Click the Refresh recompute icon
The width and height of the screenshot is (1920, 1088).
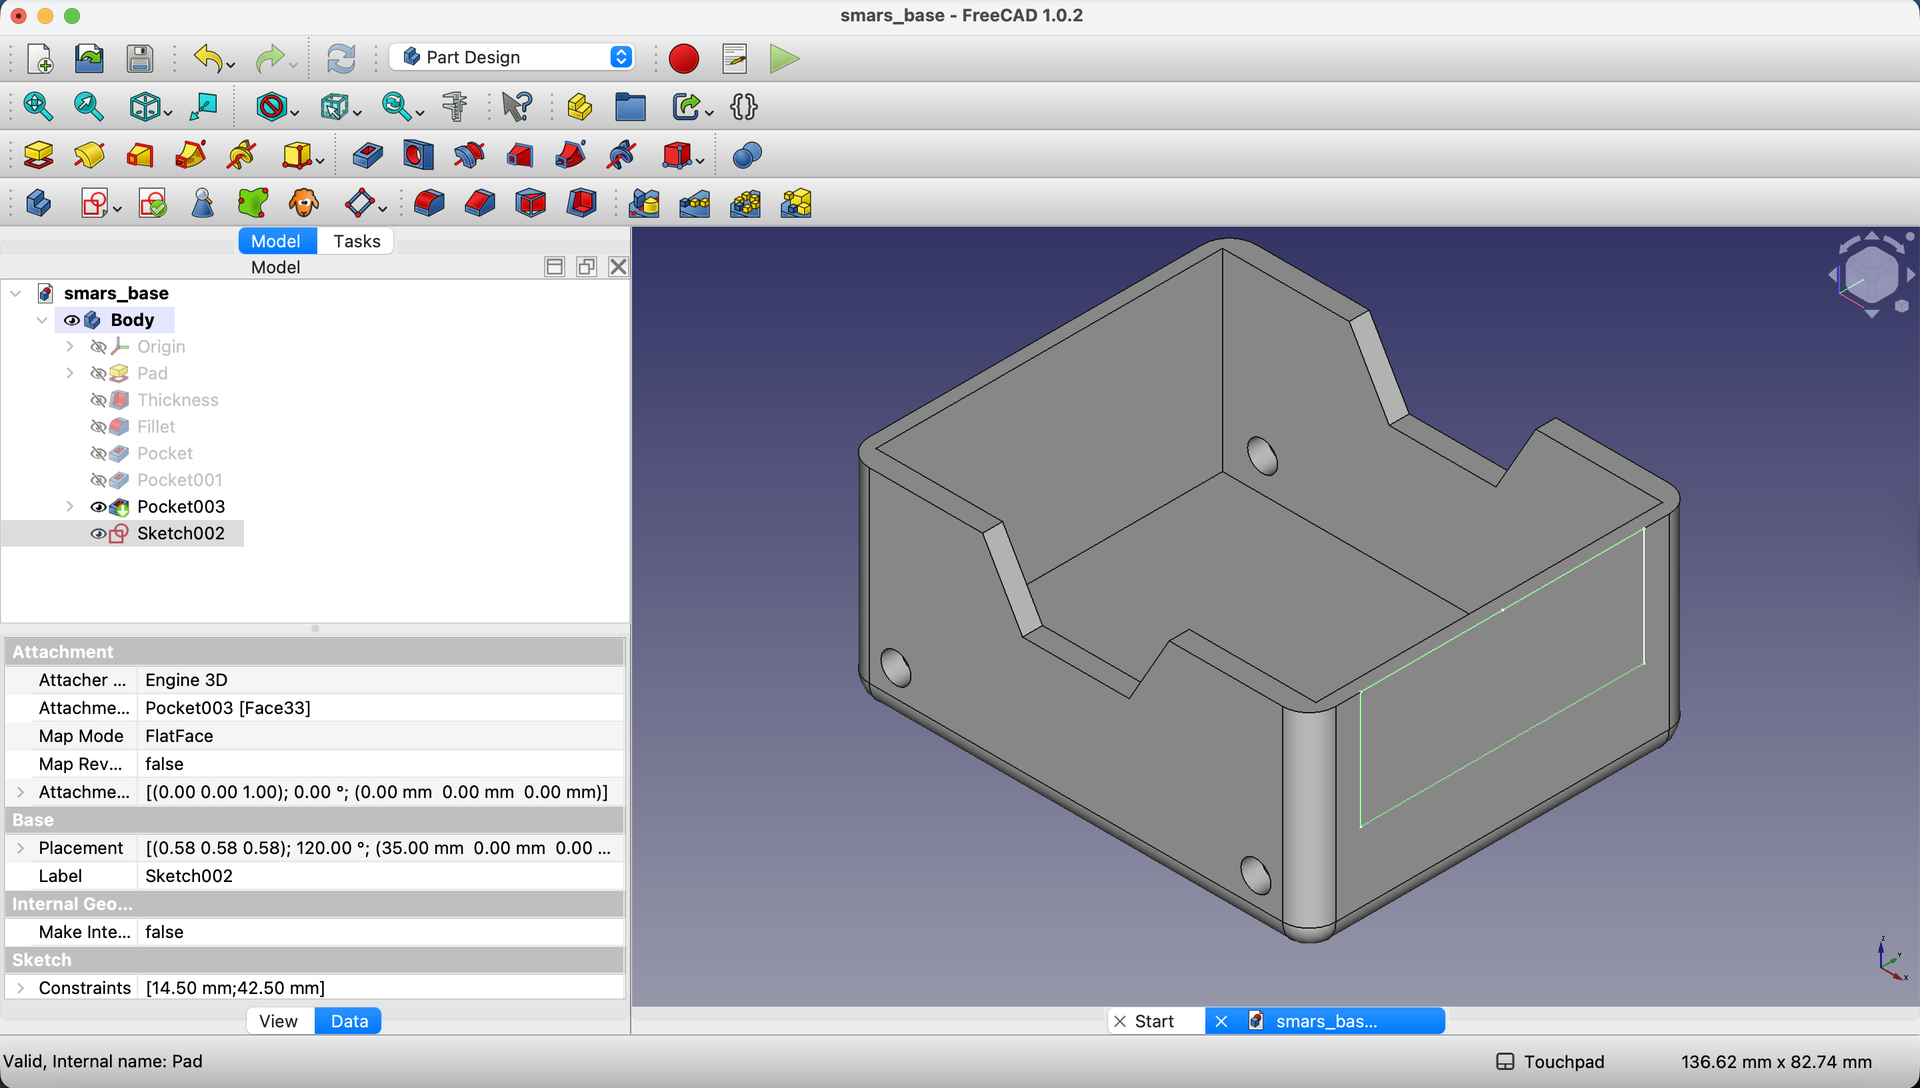[341, 58]
